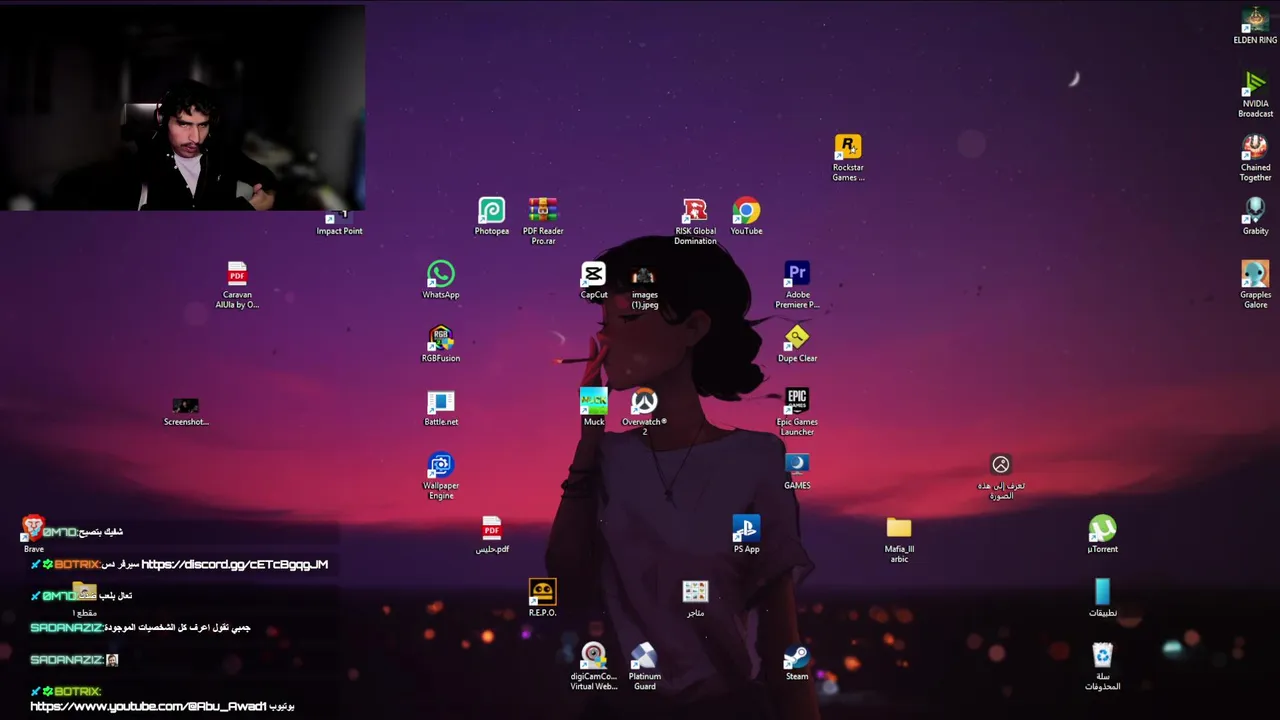Select the Chained Together game icon
This screenshot has height=720, width=1280.
point(1255,158)
